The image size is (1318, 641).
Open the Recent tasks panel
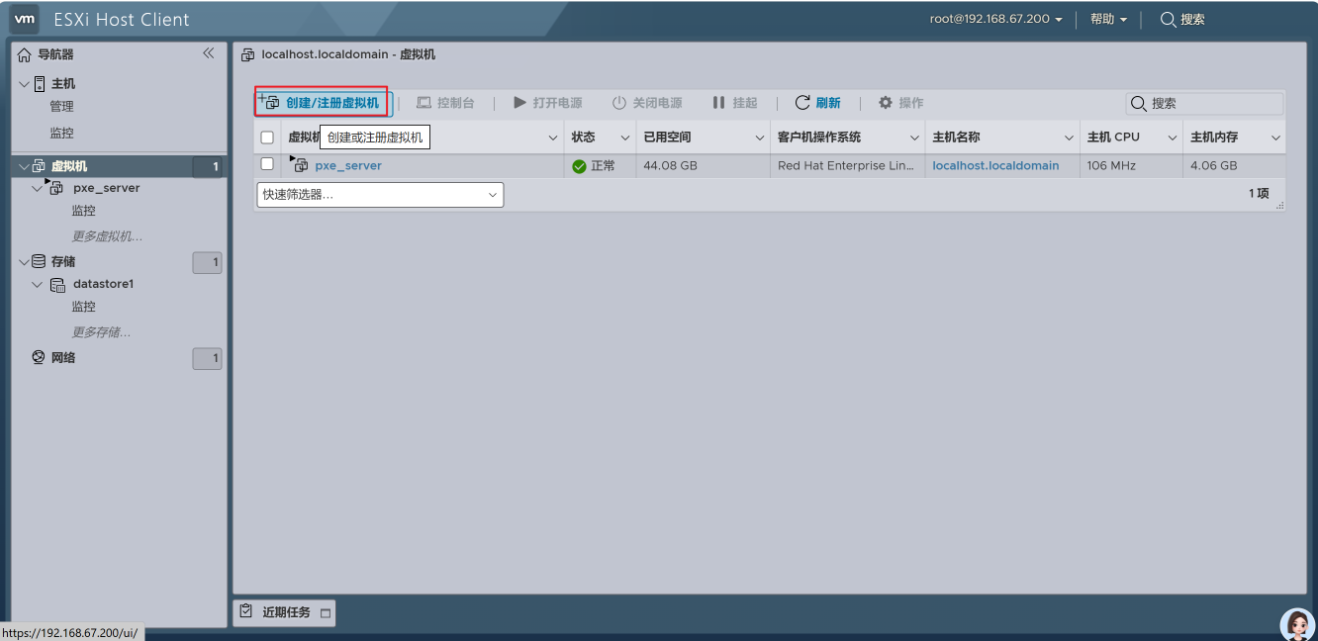pos(286,612)
